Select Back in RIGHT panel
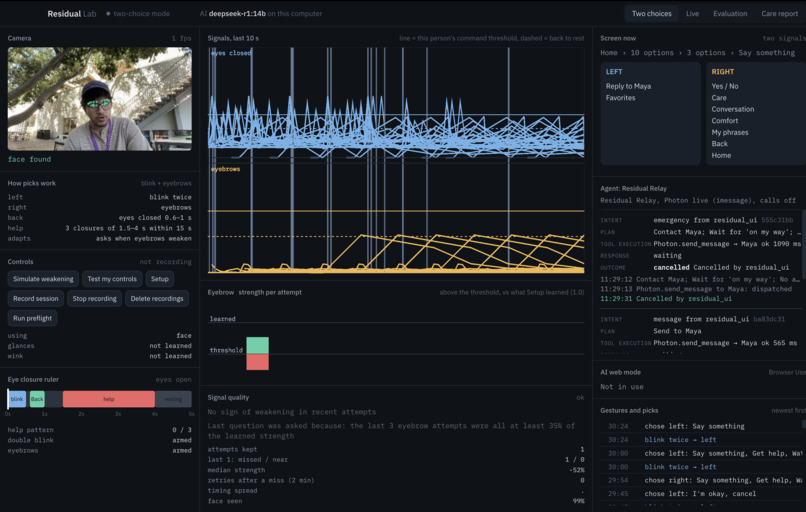806x512 pixels. [x=719, y=144]
